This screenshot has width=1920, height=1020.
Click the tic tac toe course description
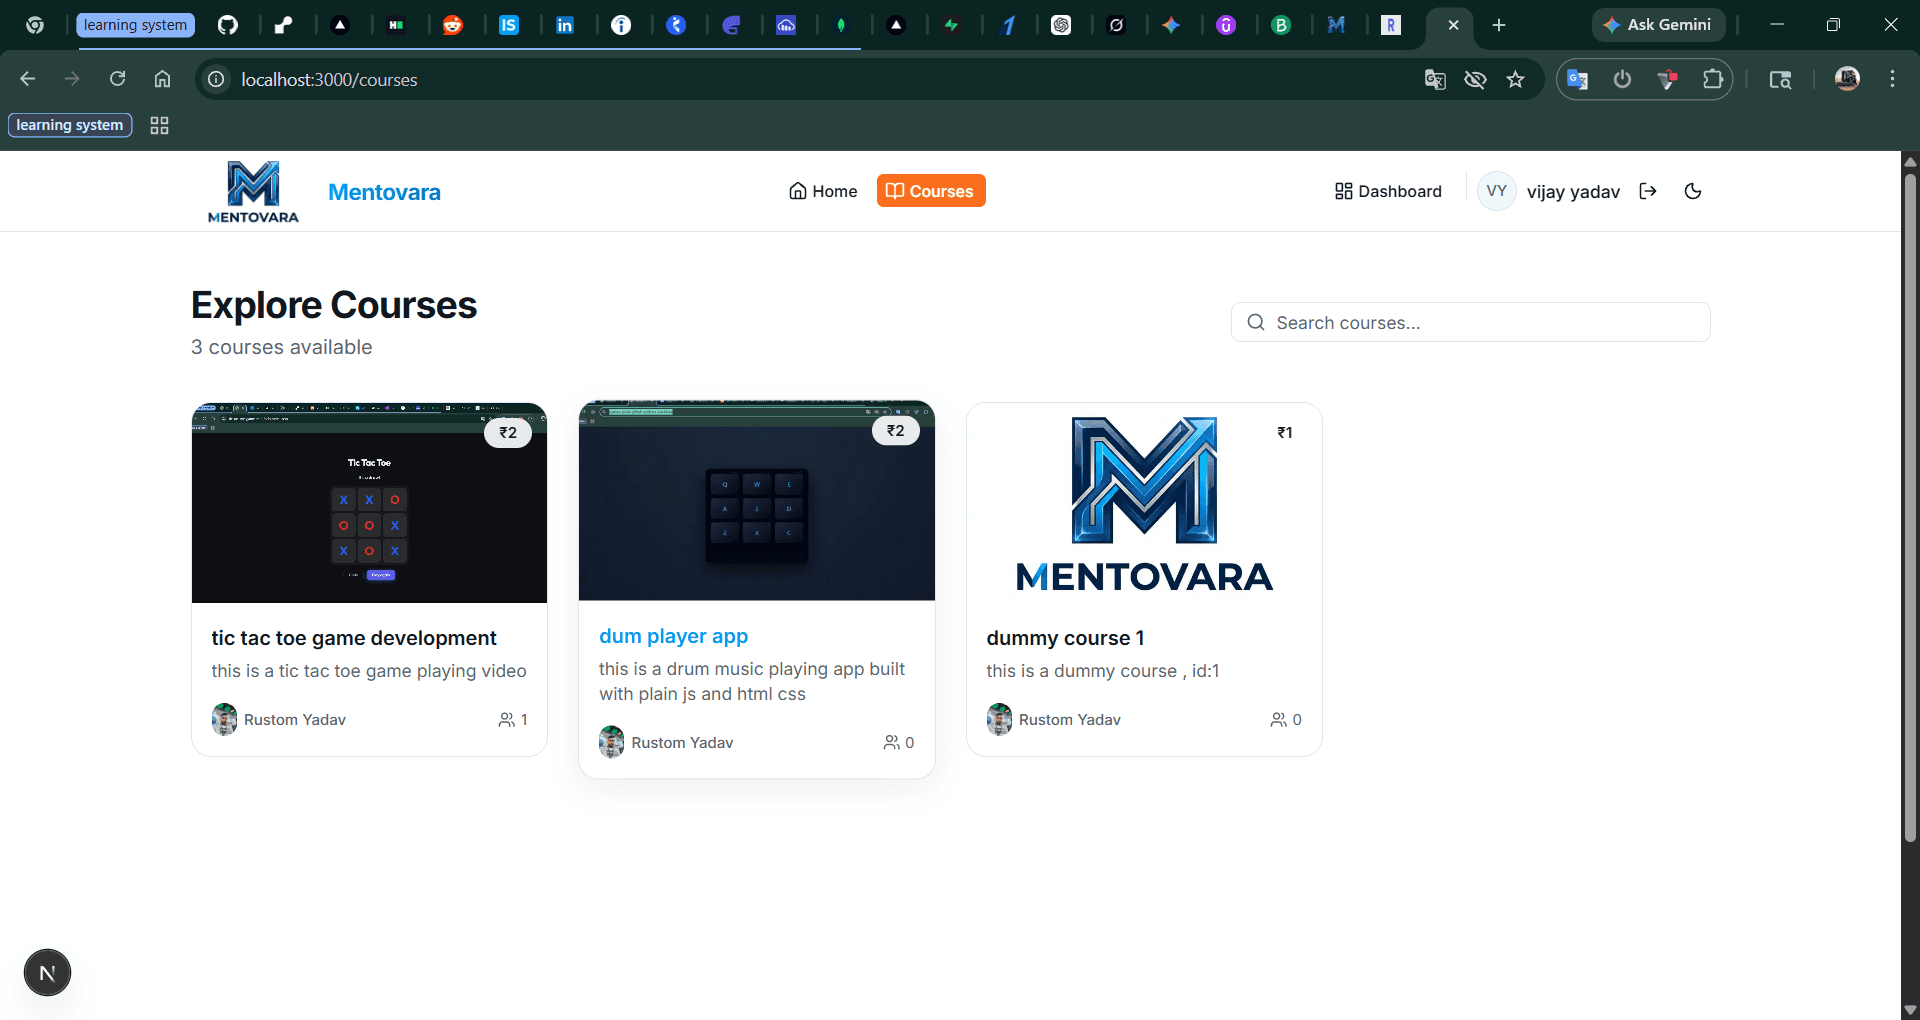click(369, 671)
